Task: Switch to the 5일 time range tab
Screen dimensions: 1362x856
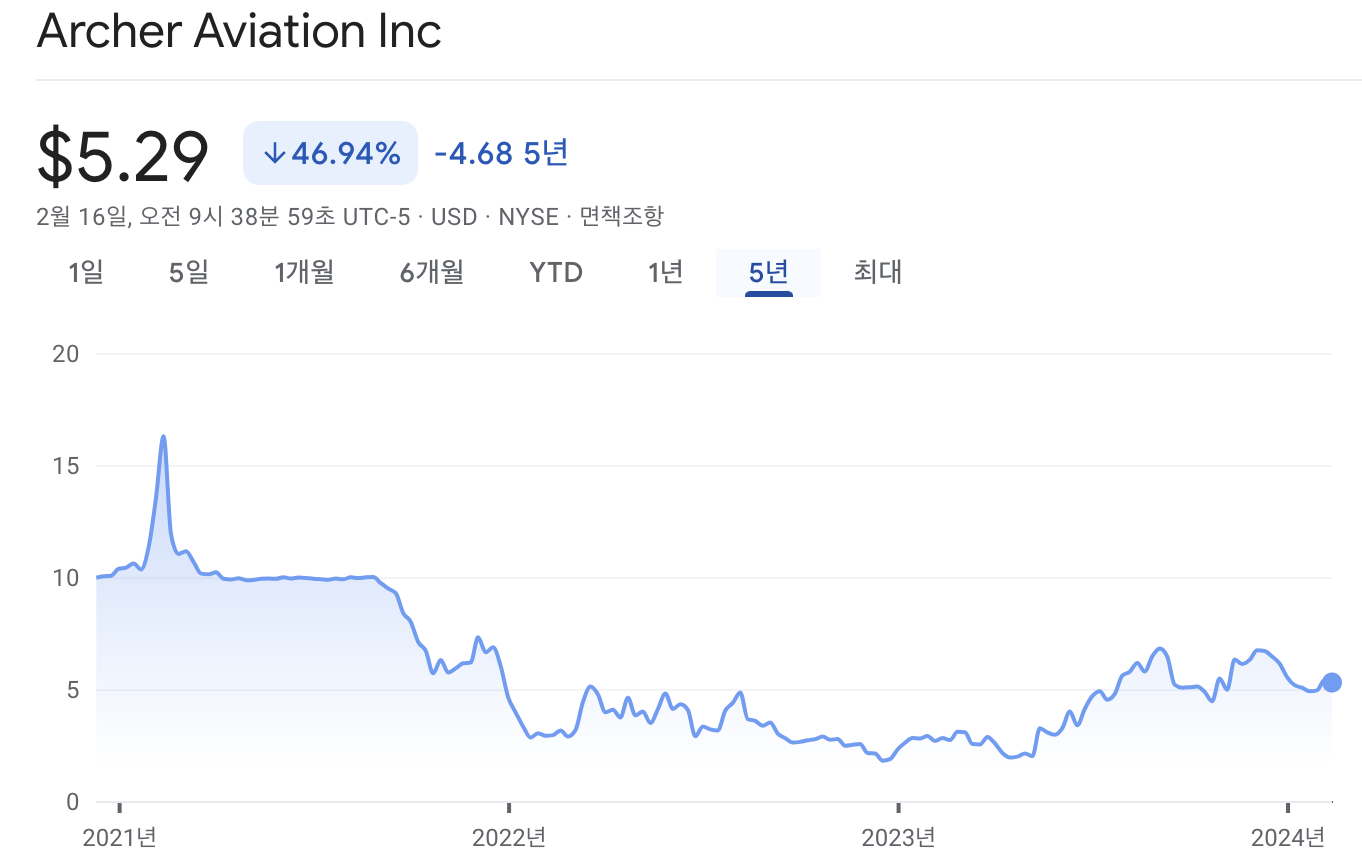Action: tap(187, 272)
